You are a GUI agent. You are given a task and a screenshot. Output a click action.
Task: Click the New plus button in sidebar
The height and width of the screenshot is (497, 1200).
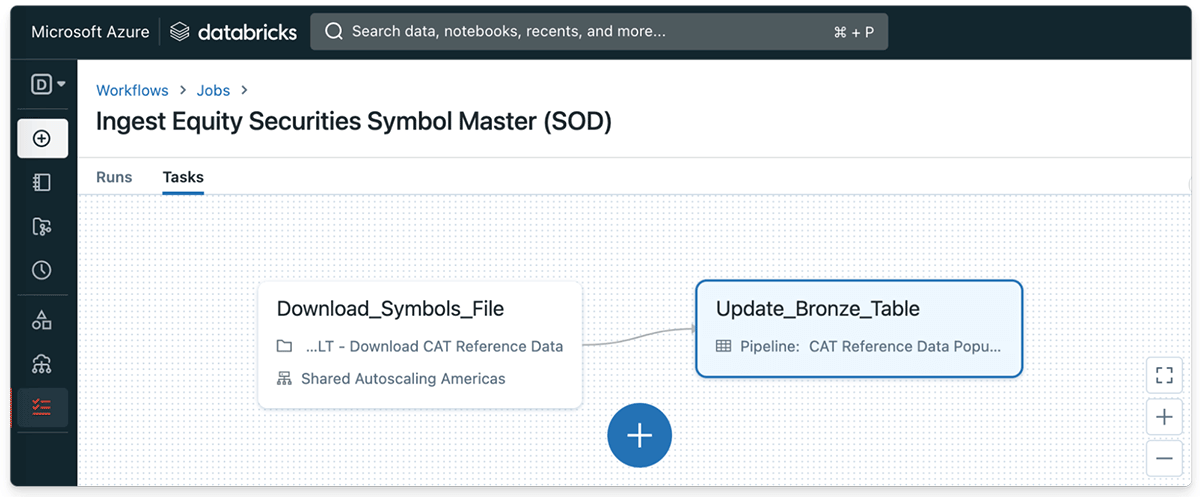[x=42, y=139]
